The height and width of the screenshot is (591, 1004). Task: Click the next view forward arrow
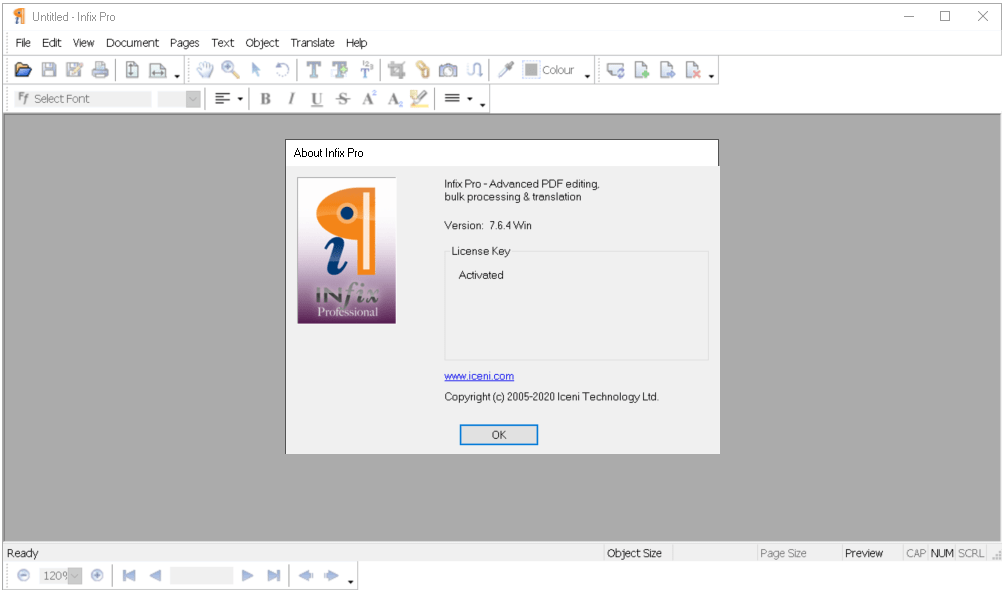tap(331, 576)
